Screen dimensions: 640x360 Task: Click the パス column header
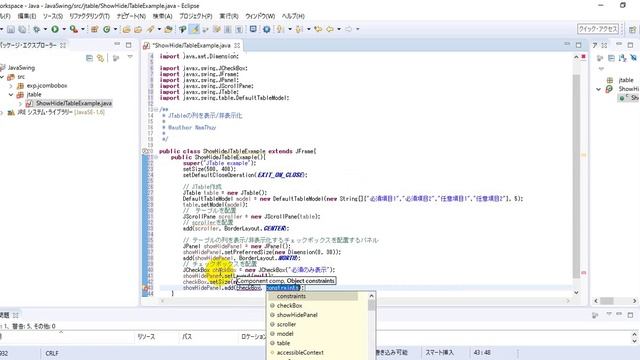(187, 337)
